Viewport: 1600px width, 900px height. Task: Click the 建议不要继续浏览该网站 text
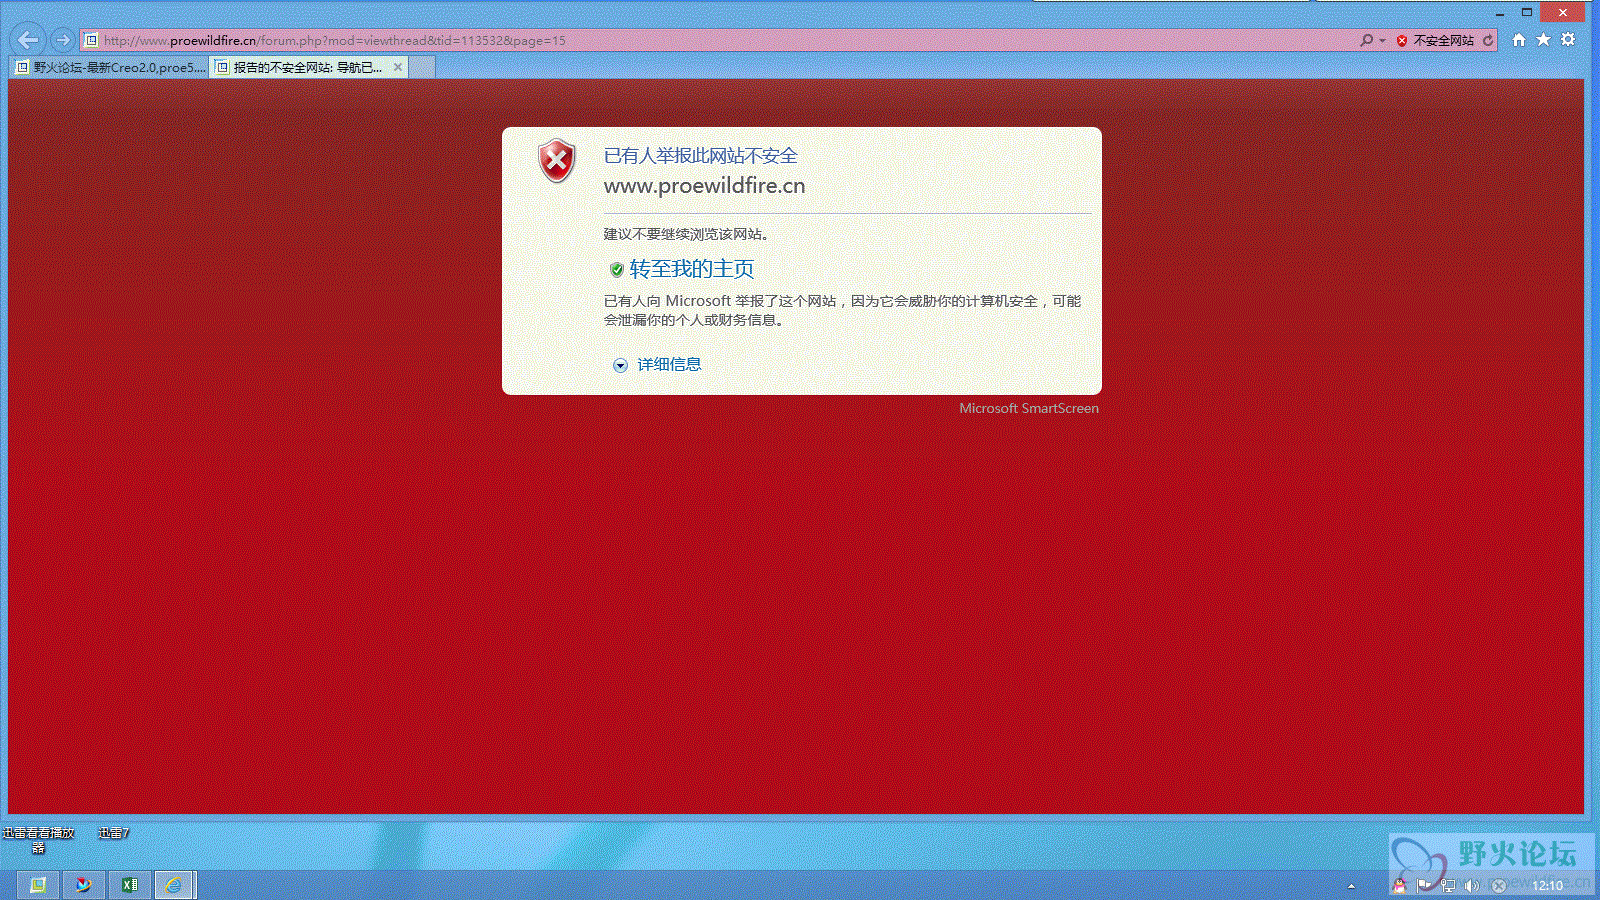pos(686,234)
